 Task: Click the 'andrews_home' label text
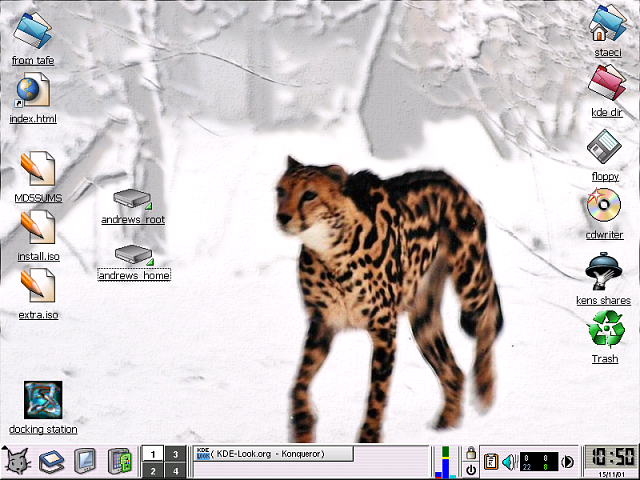(x=134, y=275)
